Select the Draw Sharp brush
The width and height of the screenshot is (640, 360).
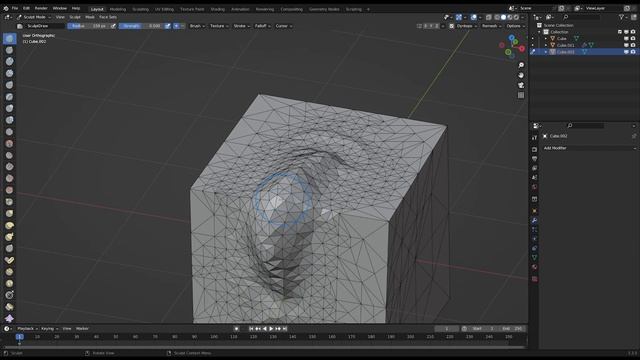[x=9, y=50]
